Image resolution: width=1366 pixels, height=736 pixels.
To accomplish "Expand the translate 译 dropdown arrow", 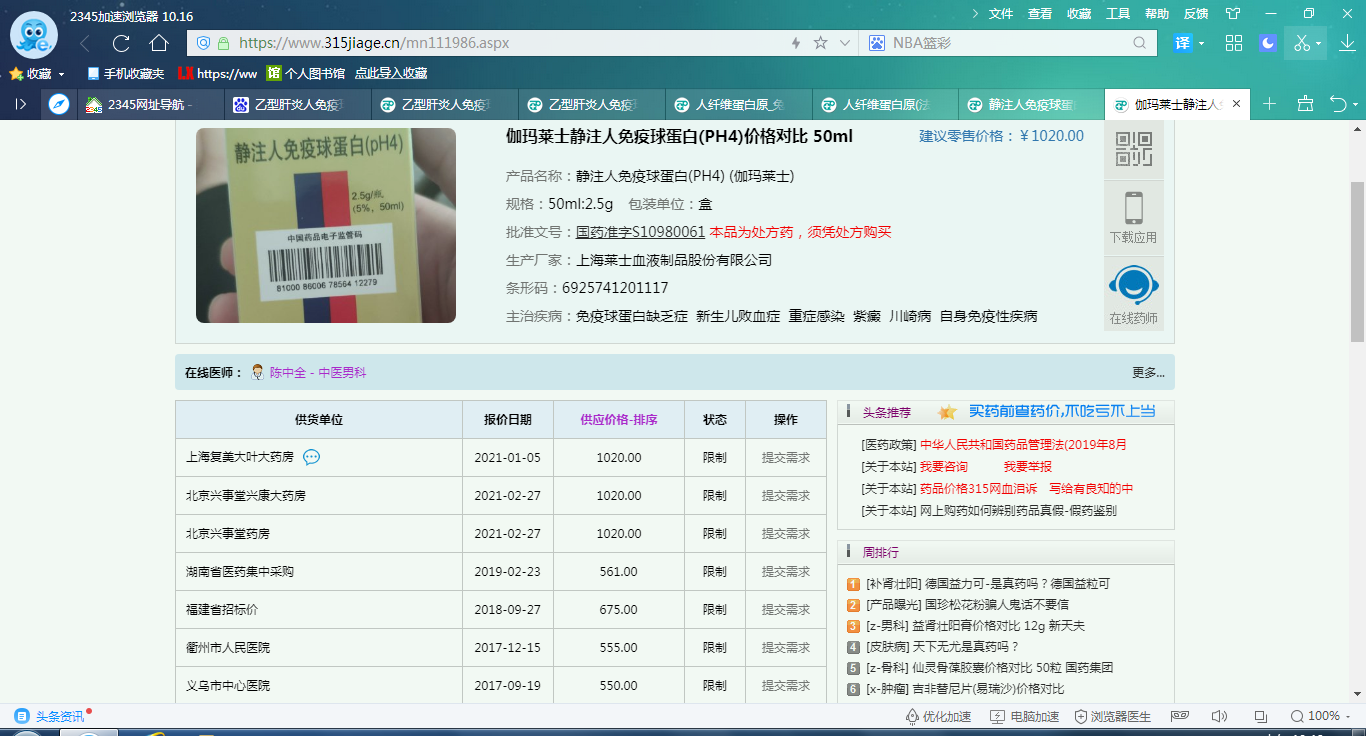I will pyautogui.click(x=1202, y=44).
